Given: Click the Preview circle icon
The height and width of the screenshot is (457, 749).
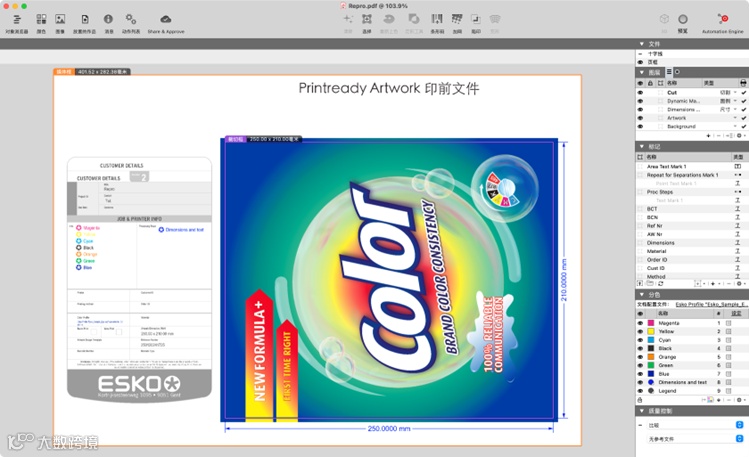Looking at the screenshot, I should point(683,20).
